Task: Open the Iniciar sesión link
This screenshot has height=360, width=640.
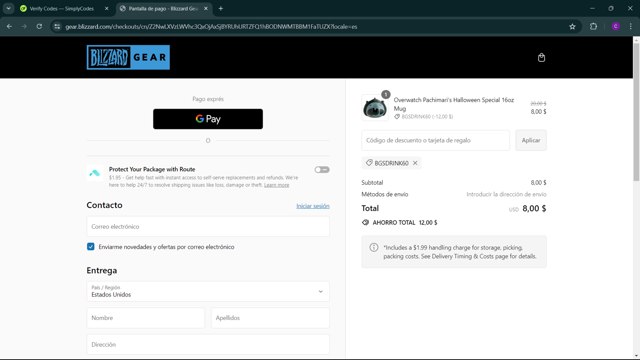Action: tap(313, 206)
